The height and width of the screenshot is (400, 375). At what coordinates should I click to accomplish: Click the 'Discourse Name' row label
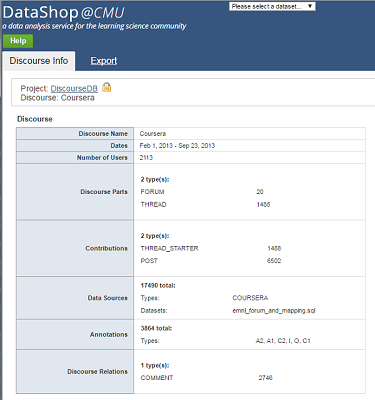point(103,134)
